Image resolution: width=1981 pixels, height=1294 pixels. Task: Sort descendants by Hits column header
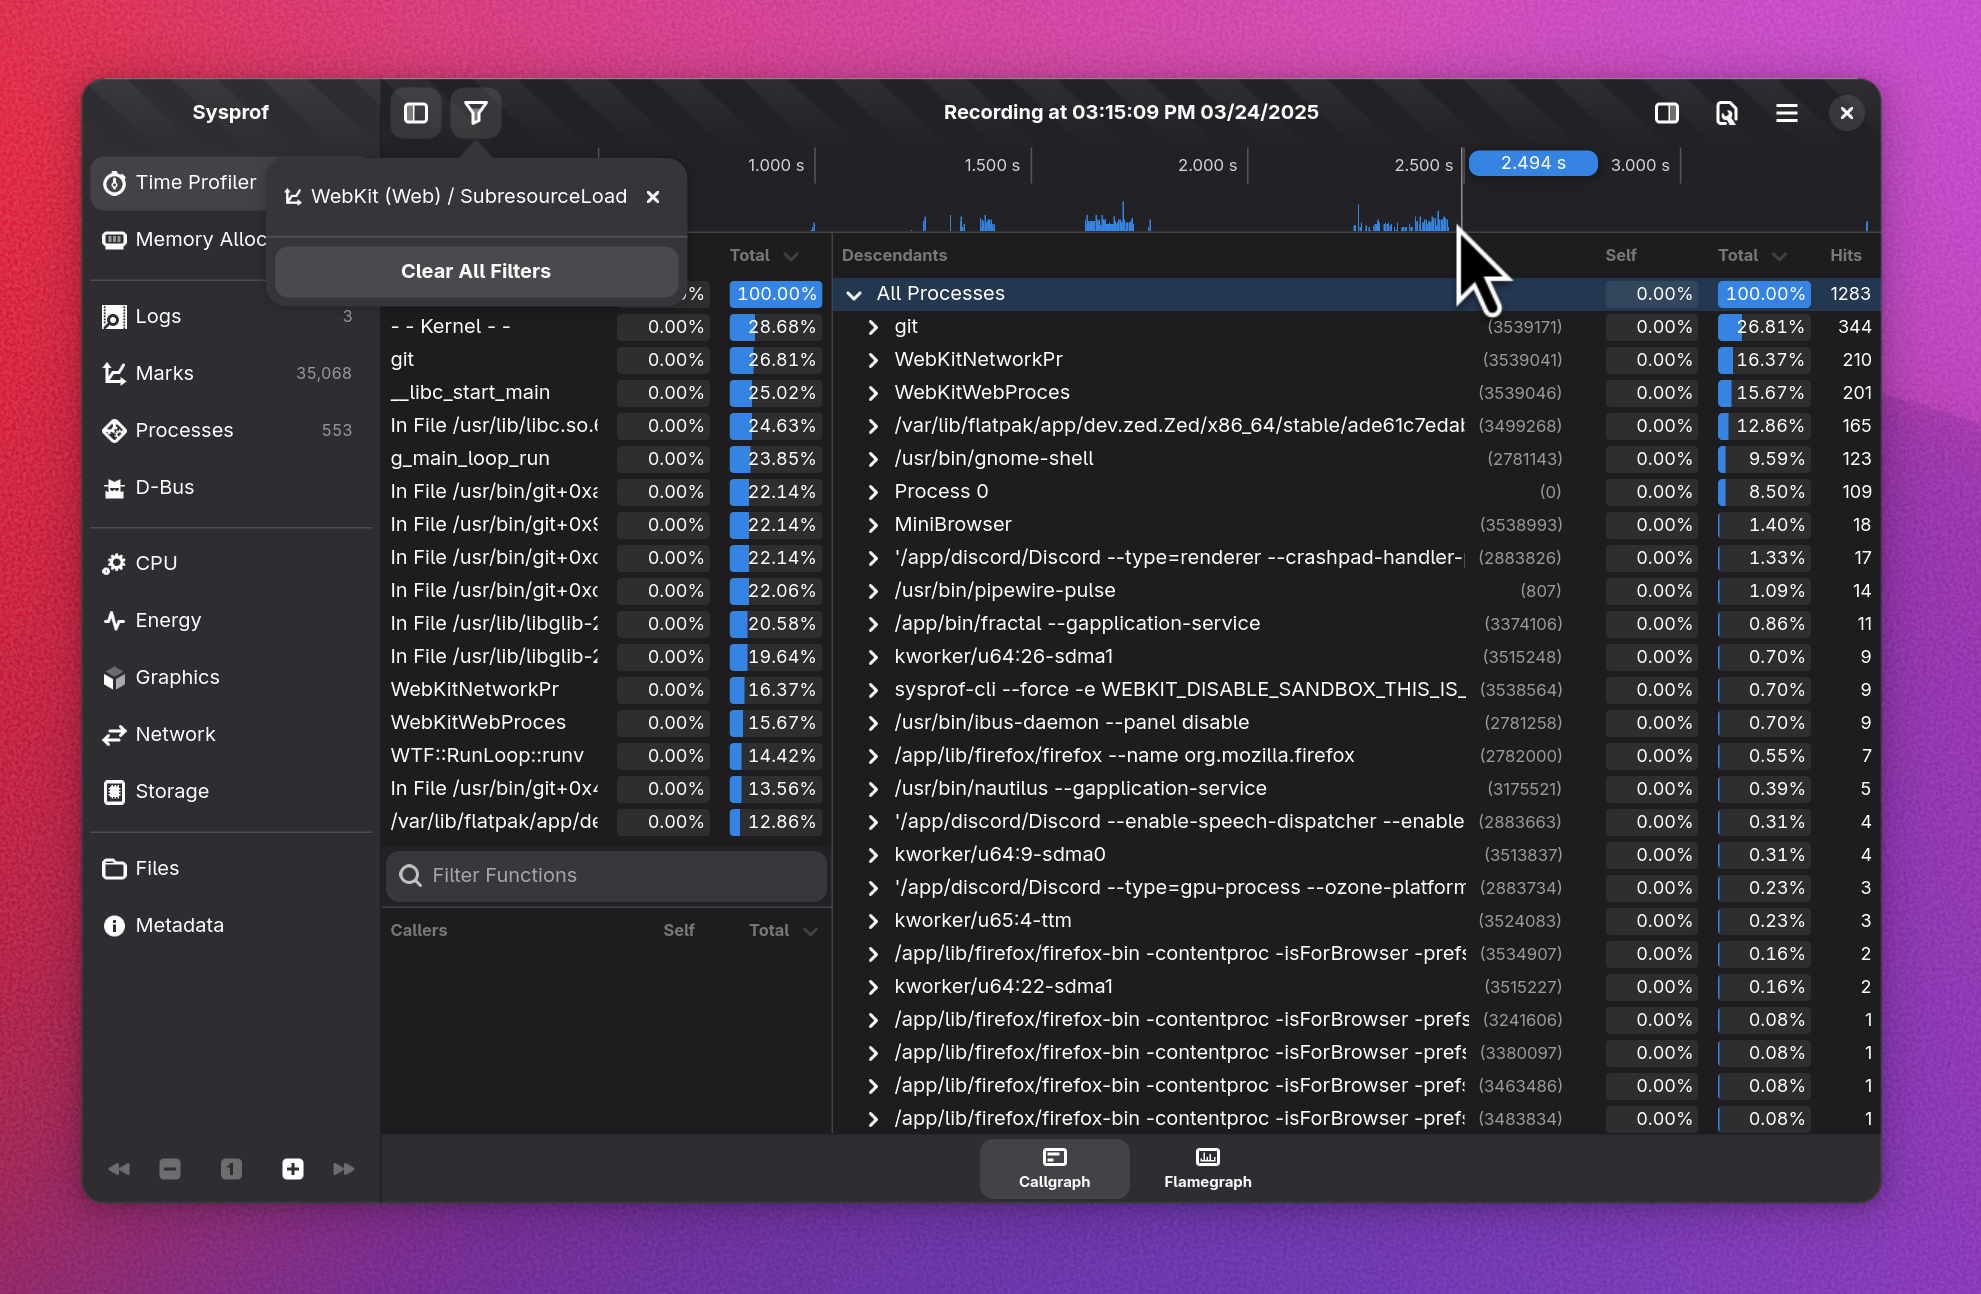click(x=1846, y=256)
